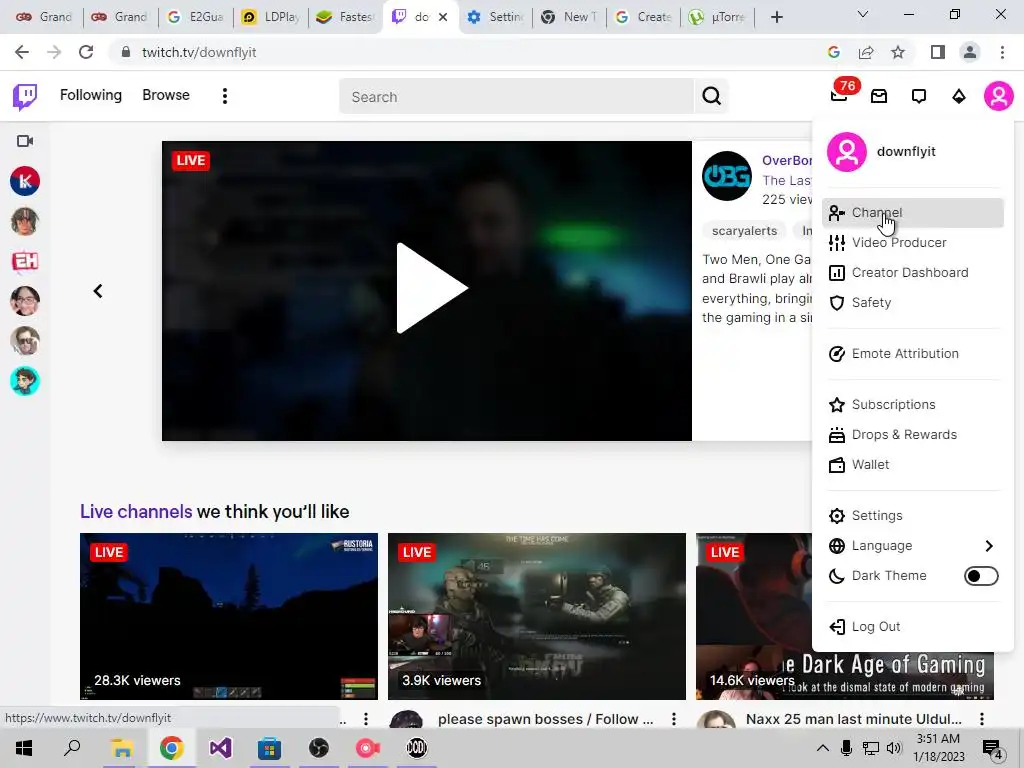
Task: Open the 3.9K viewers stream thumbnail
Action: 537,616
